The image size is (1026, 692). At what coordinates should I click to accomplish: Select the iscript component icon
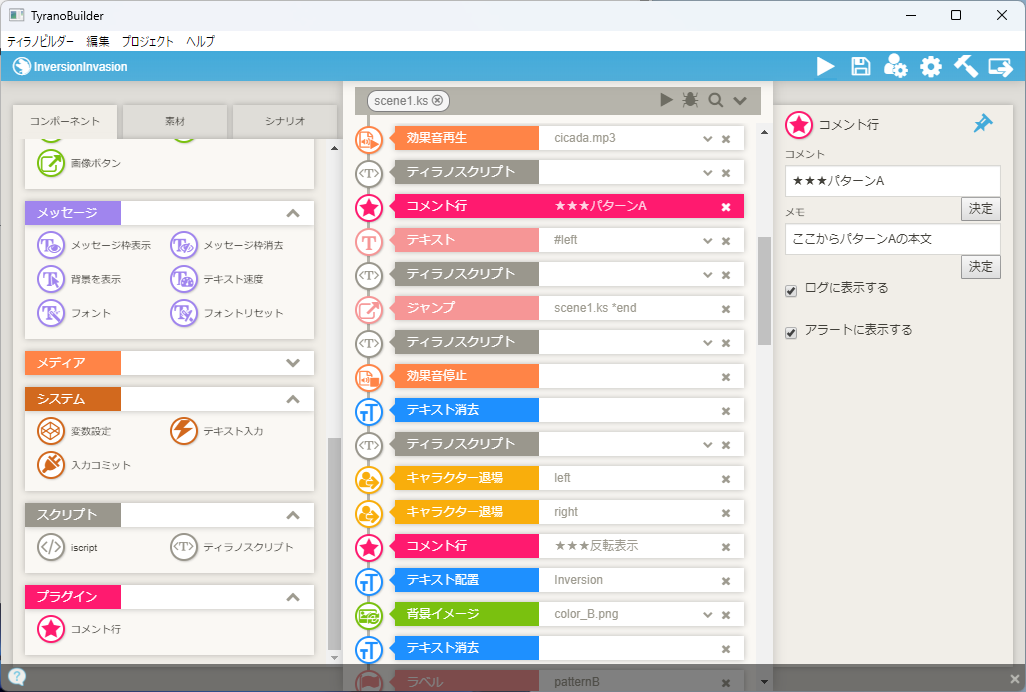tap(50, 547)
